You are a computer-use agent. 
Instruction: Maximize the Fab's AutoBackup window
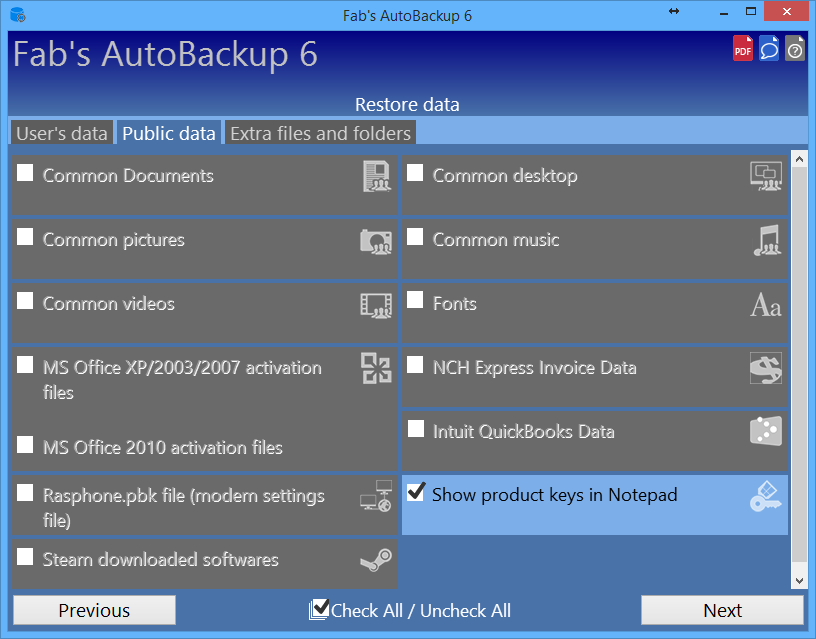click(750, 11)
